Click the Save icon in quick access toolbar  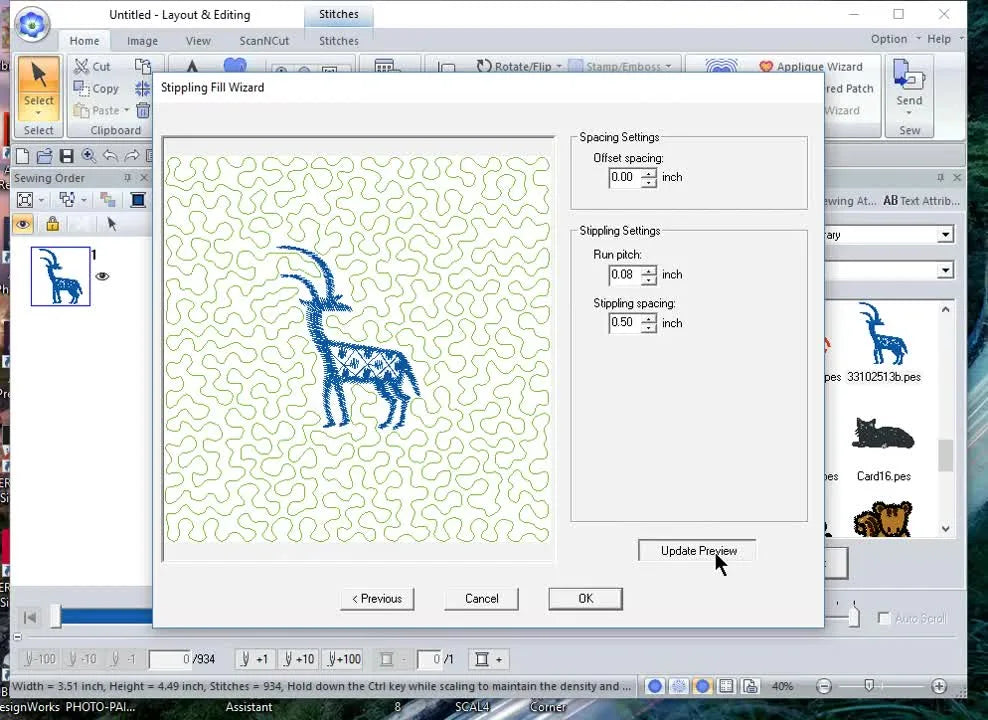coord(66,156)
